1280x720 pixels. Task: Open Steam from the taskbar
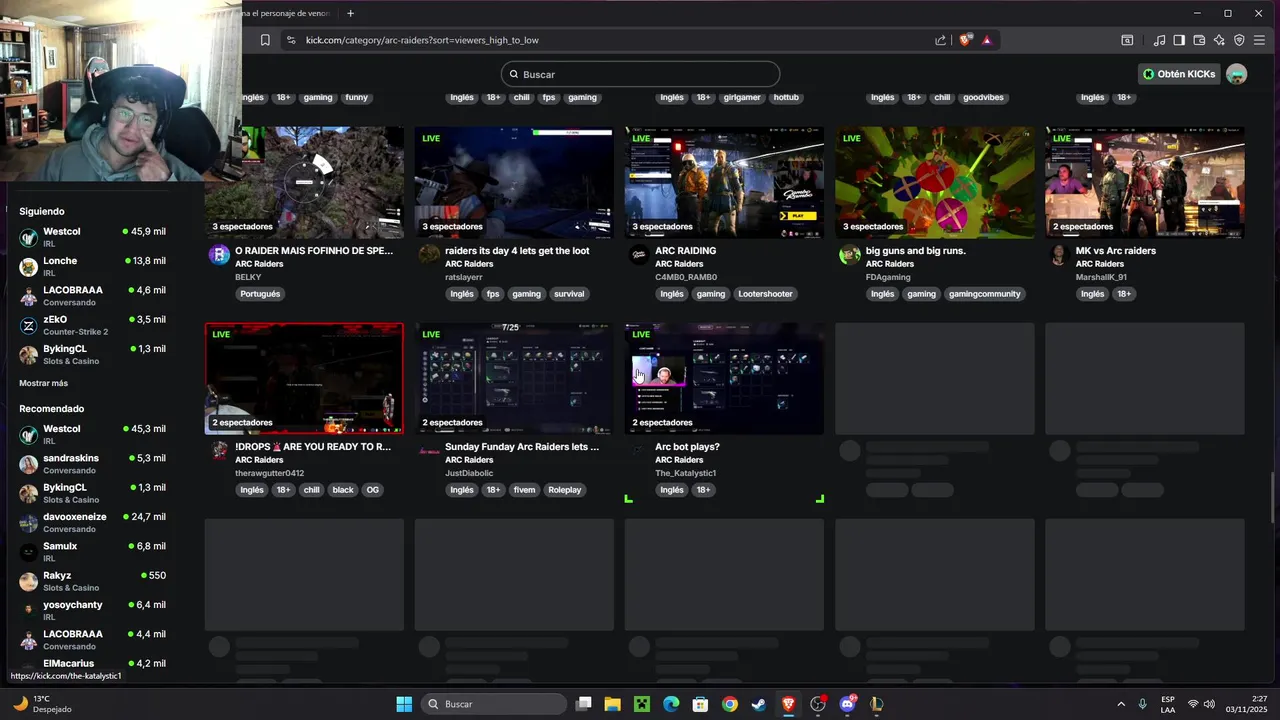759,704
